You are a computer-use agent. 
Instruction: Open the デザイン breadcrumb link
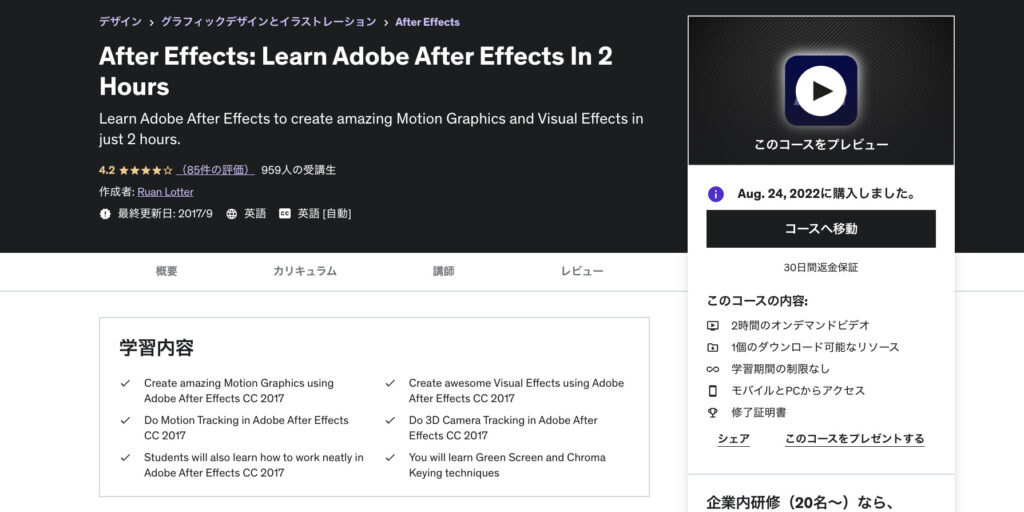point(120,22)
